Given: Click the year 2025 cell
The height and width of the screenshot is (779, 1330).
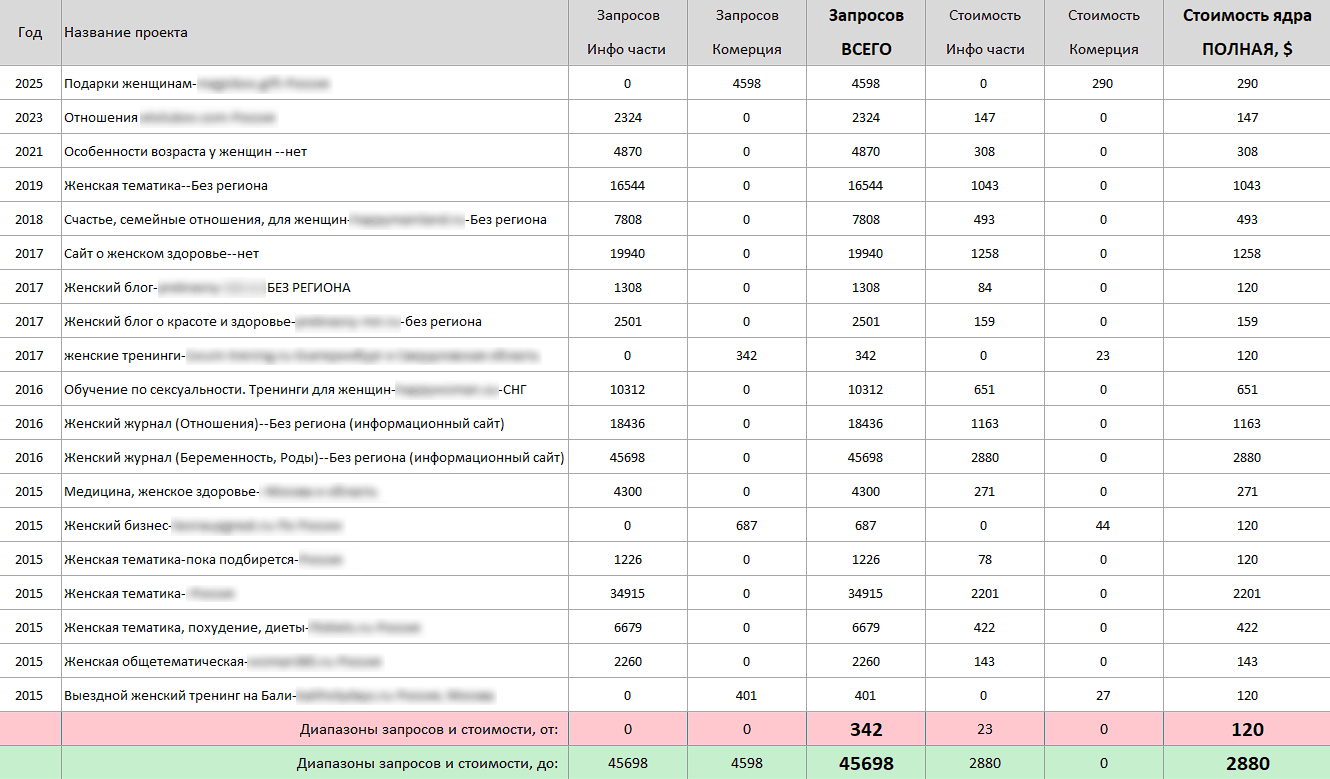Looking at the screenshot, I should tap(30, 84).
